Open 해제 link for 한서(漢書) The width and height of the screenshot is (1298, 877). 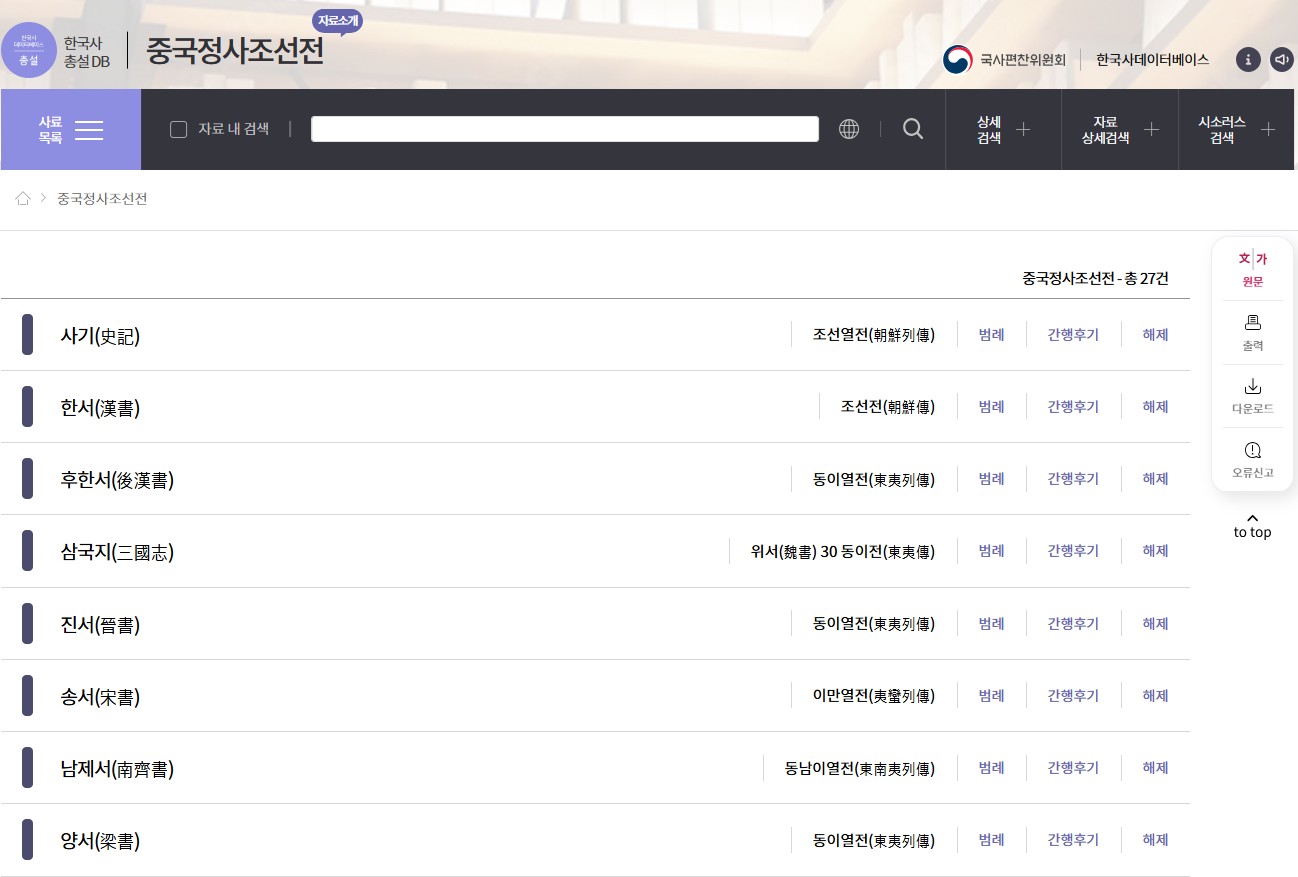tap(1155, 407)
